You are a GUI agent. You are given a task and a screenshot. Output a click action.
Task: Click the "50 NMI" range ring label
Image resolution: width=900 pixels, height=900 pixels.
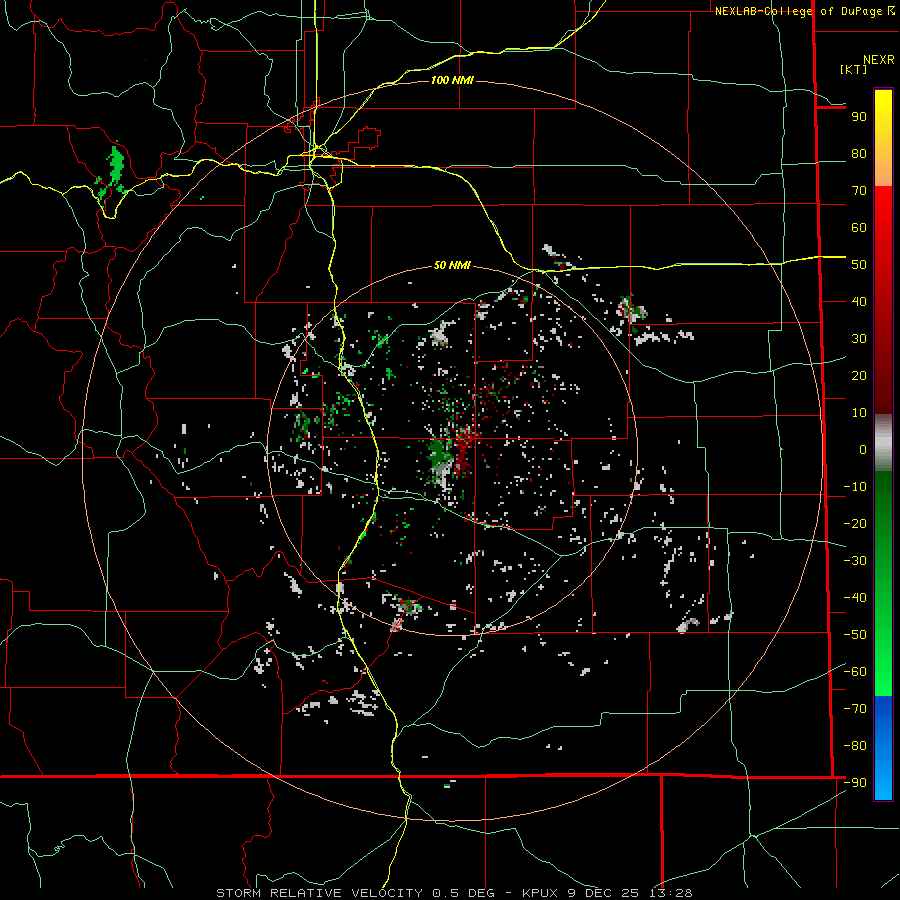tap(452, 265)
